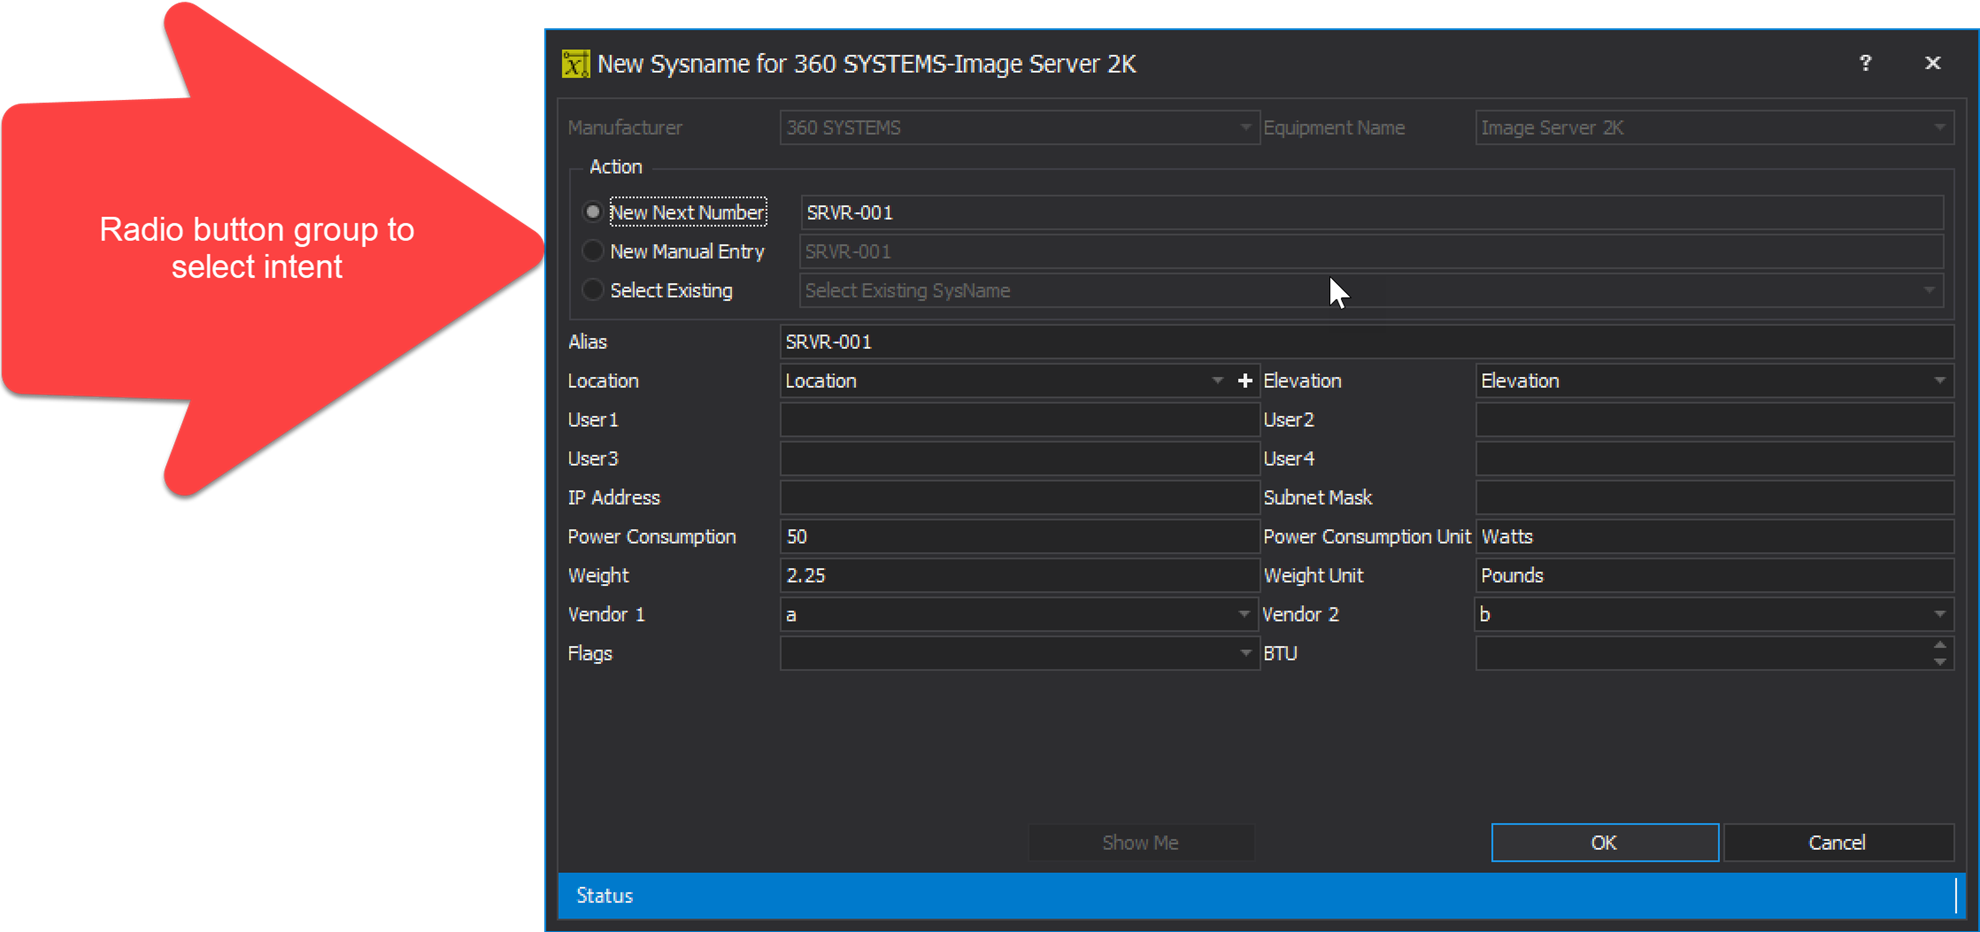
Task: Click the Power Consumption Unit field Watts
Action: click(1714, 537)
